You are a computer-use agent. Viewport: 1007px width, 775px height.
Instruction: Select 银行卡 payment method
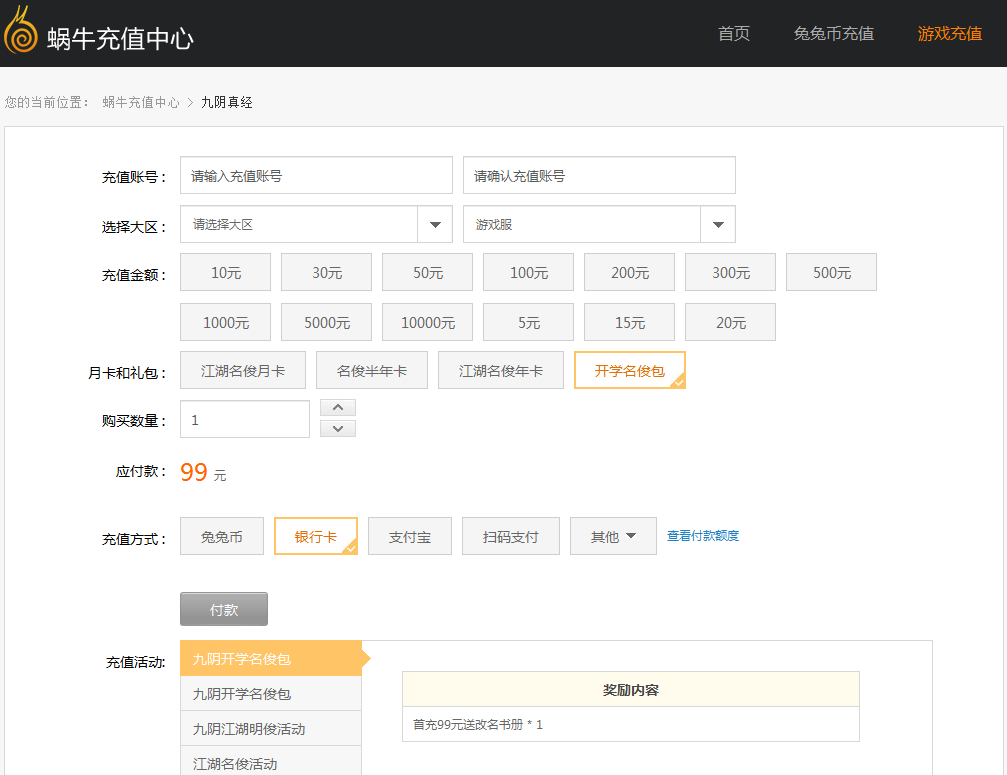click(315, 537)
